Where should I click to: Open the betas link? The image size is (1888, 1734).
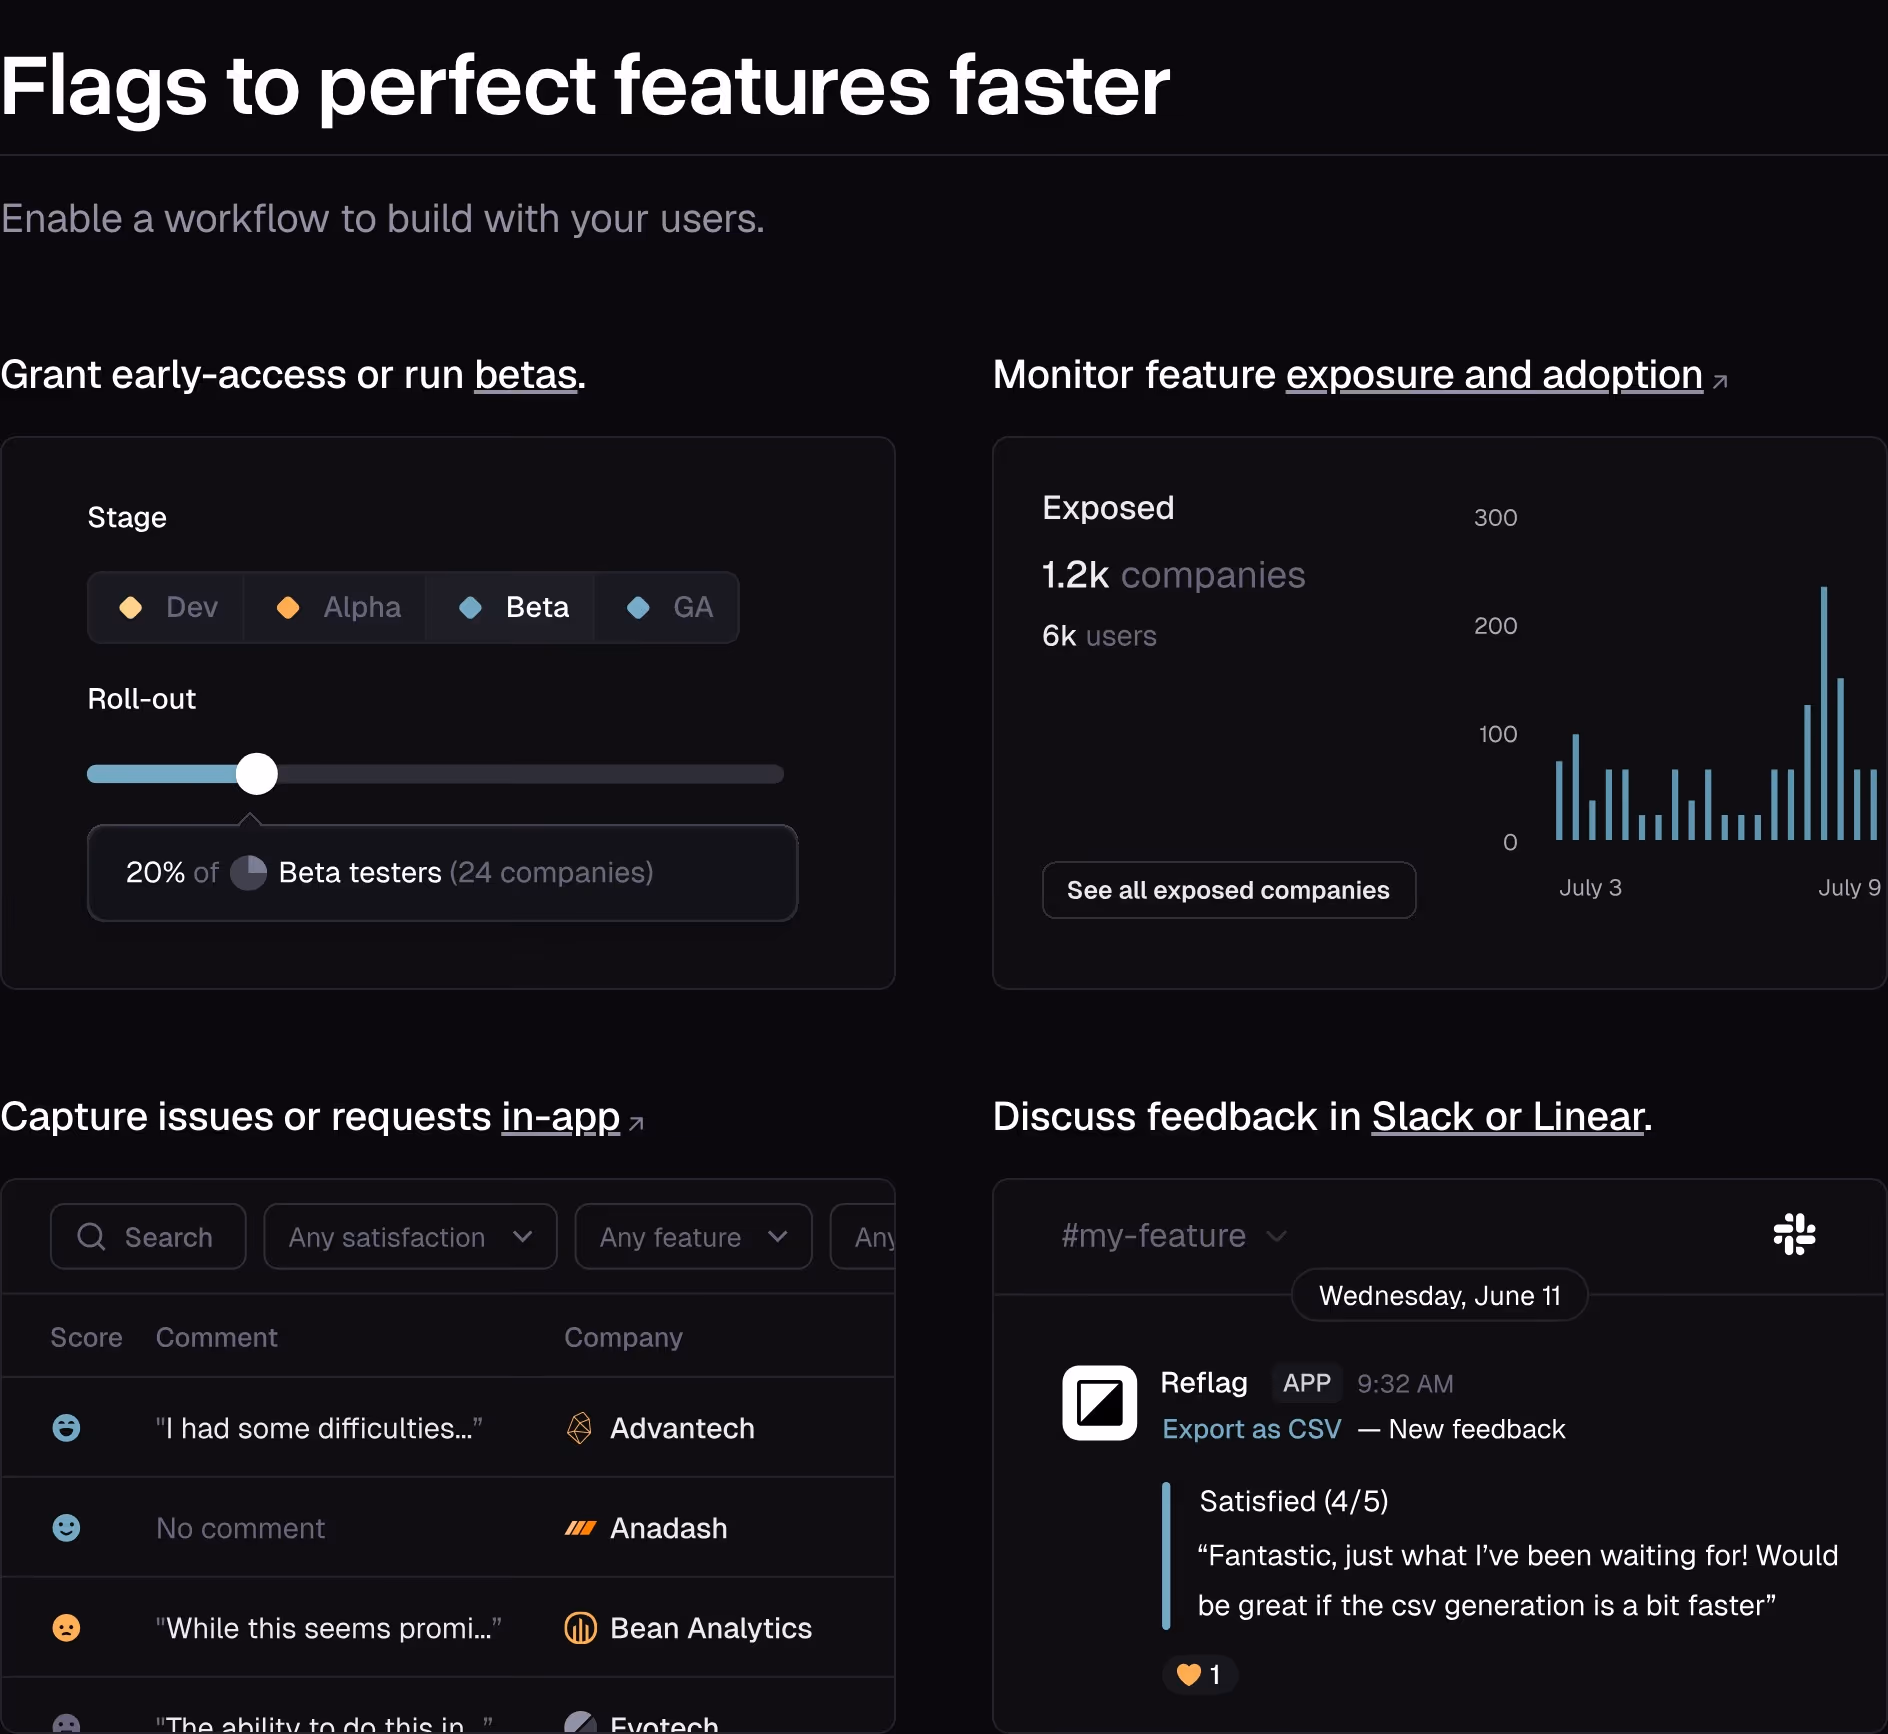(x=526, y=375)
